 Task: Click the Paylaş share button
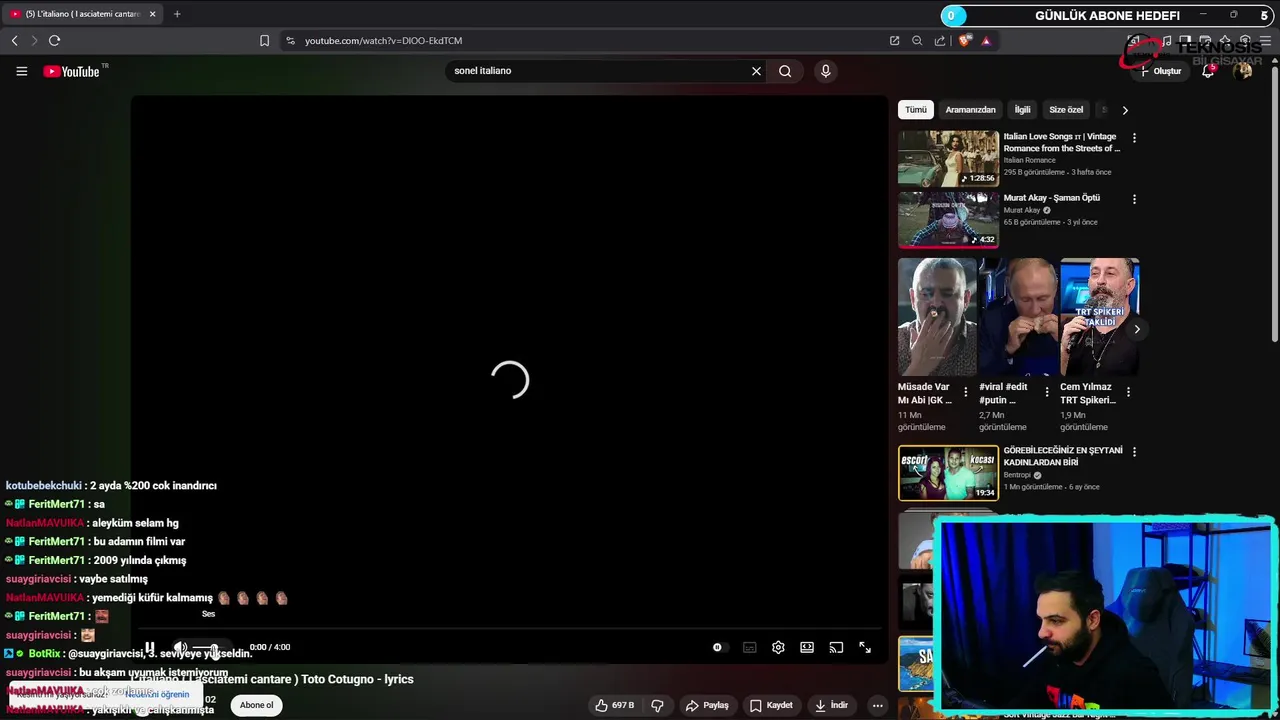point(707,705)
